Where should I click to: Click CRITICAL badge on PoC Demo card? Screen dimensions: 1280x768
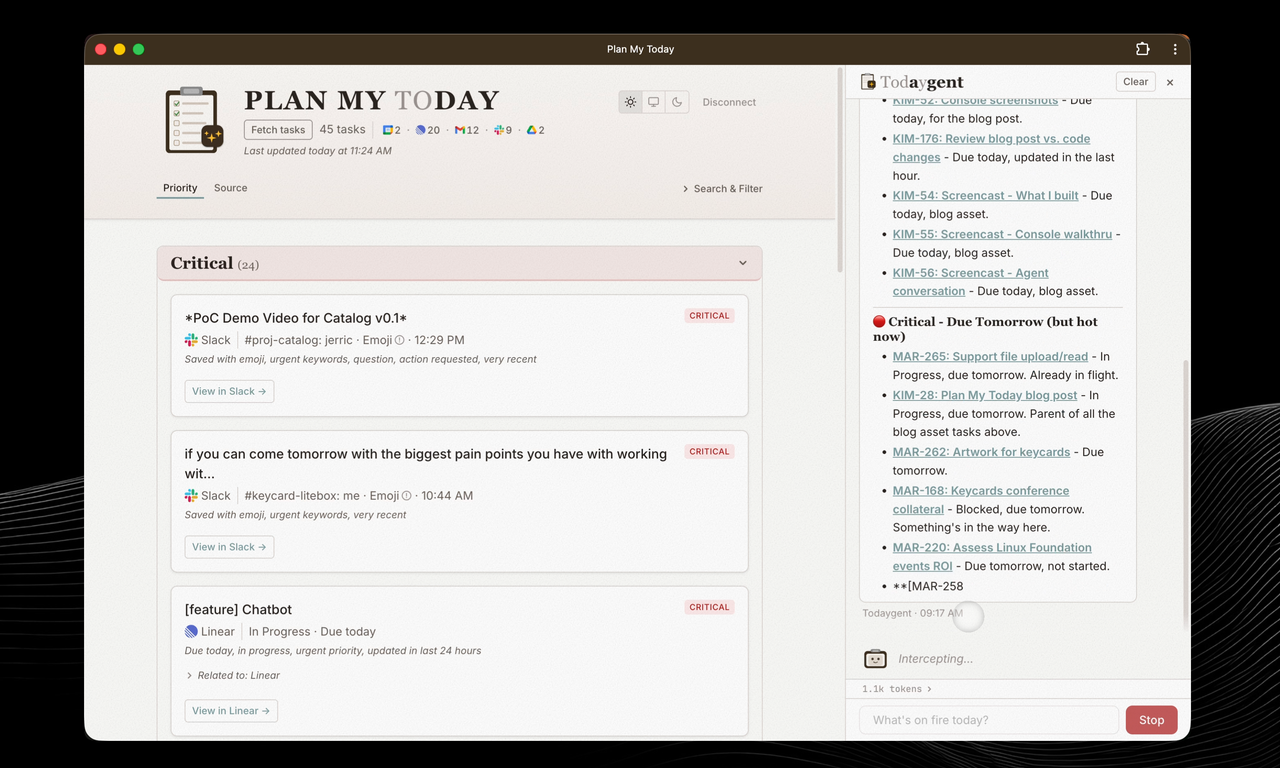pos(709,316)
